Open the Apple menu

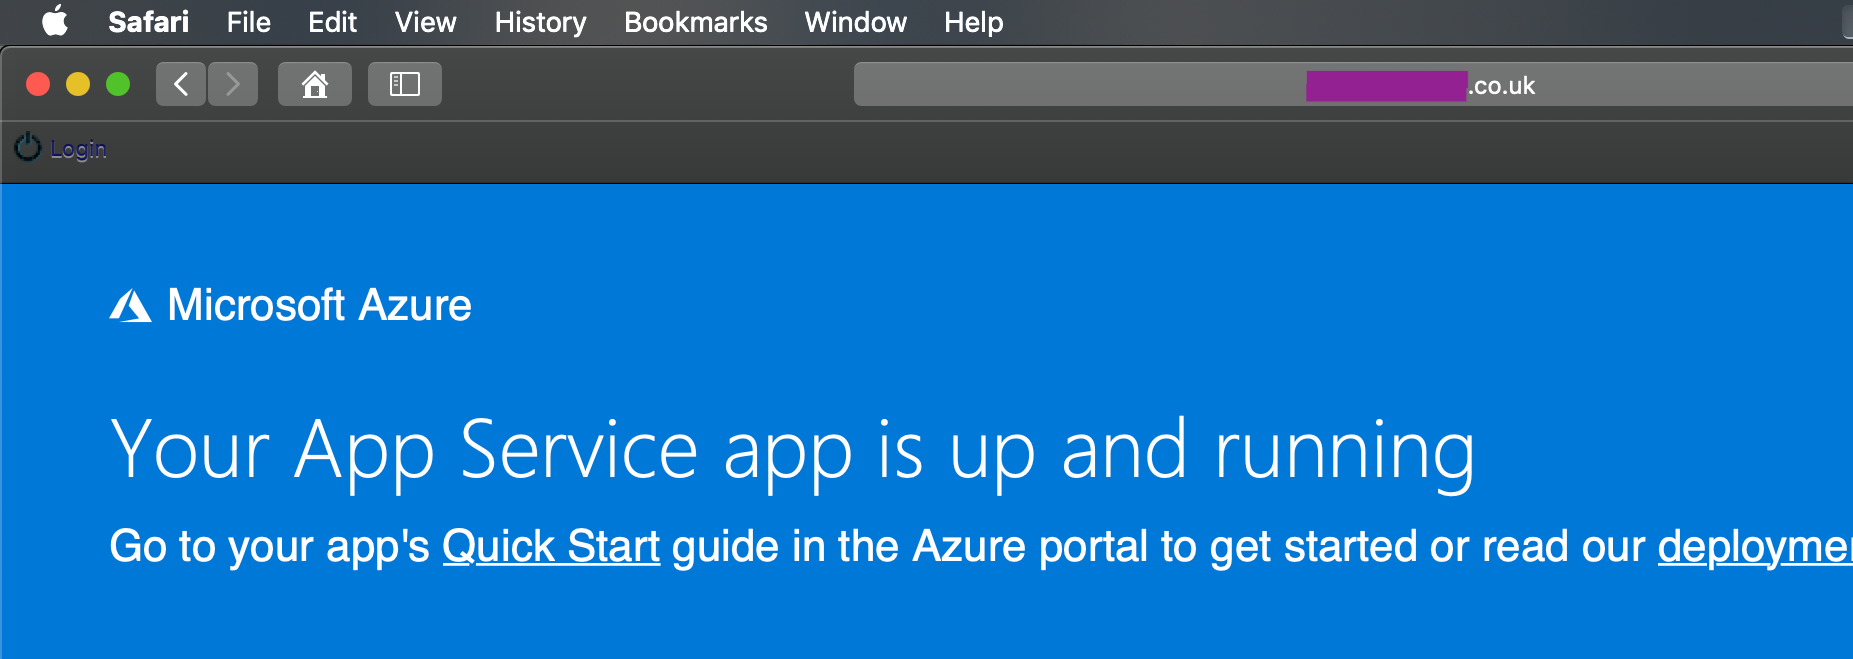click(55, 21)
